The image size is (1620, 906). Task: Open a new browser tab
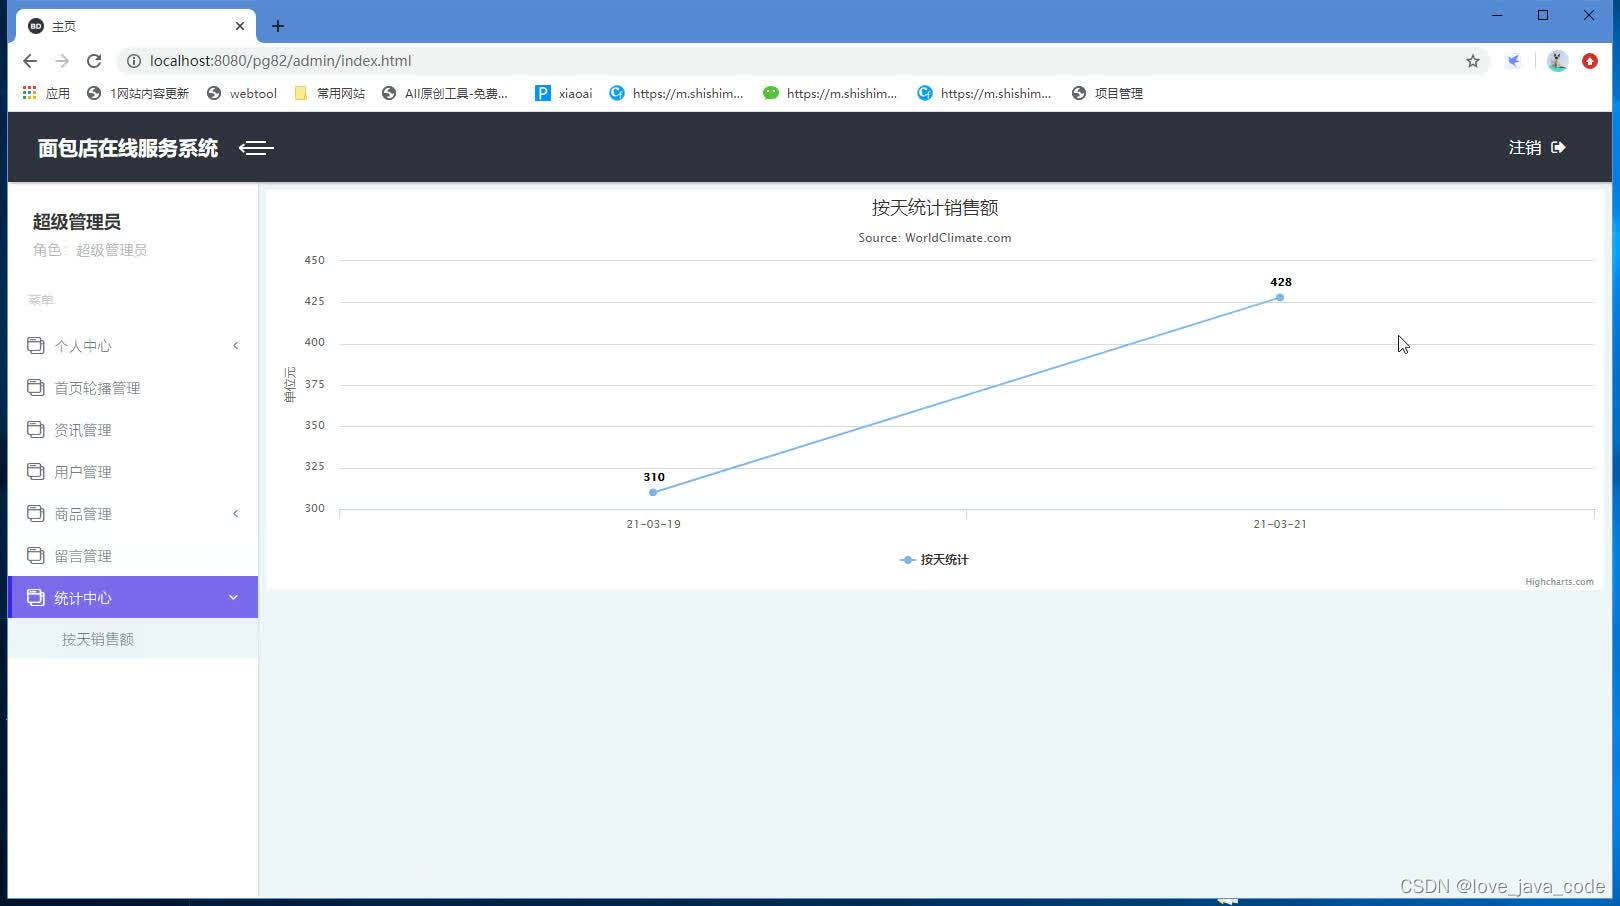click(278, 26)
